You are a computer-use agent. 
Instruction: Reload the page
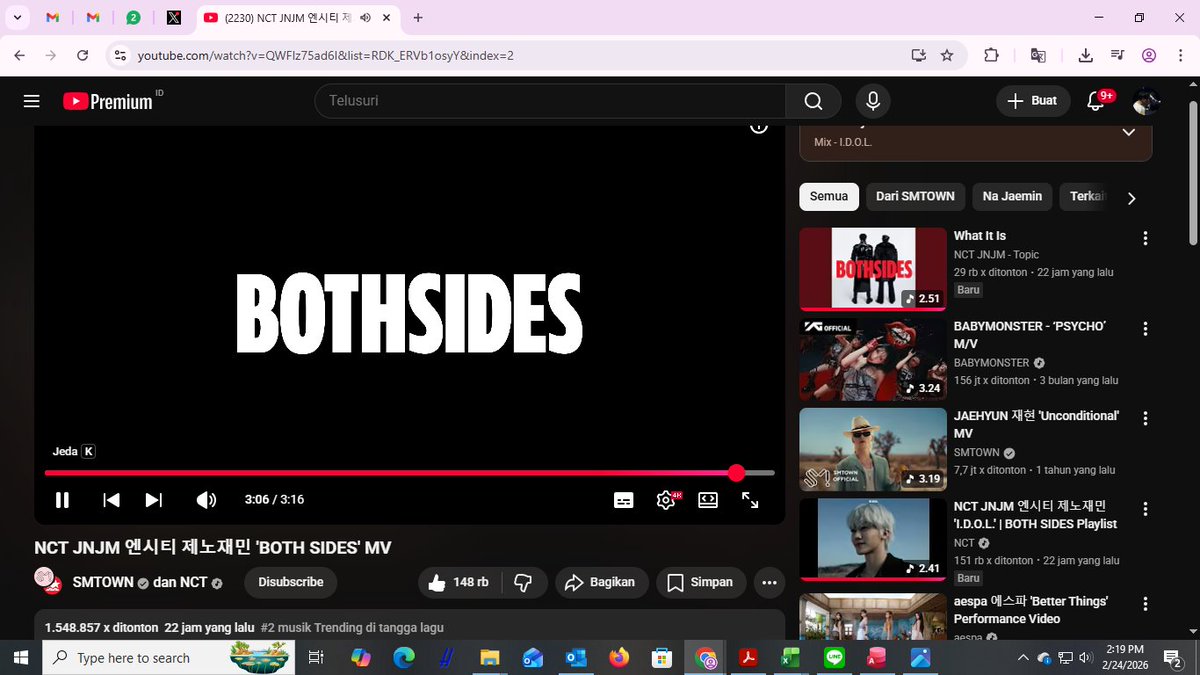pyautogui.click(x=82, y=55)
